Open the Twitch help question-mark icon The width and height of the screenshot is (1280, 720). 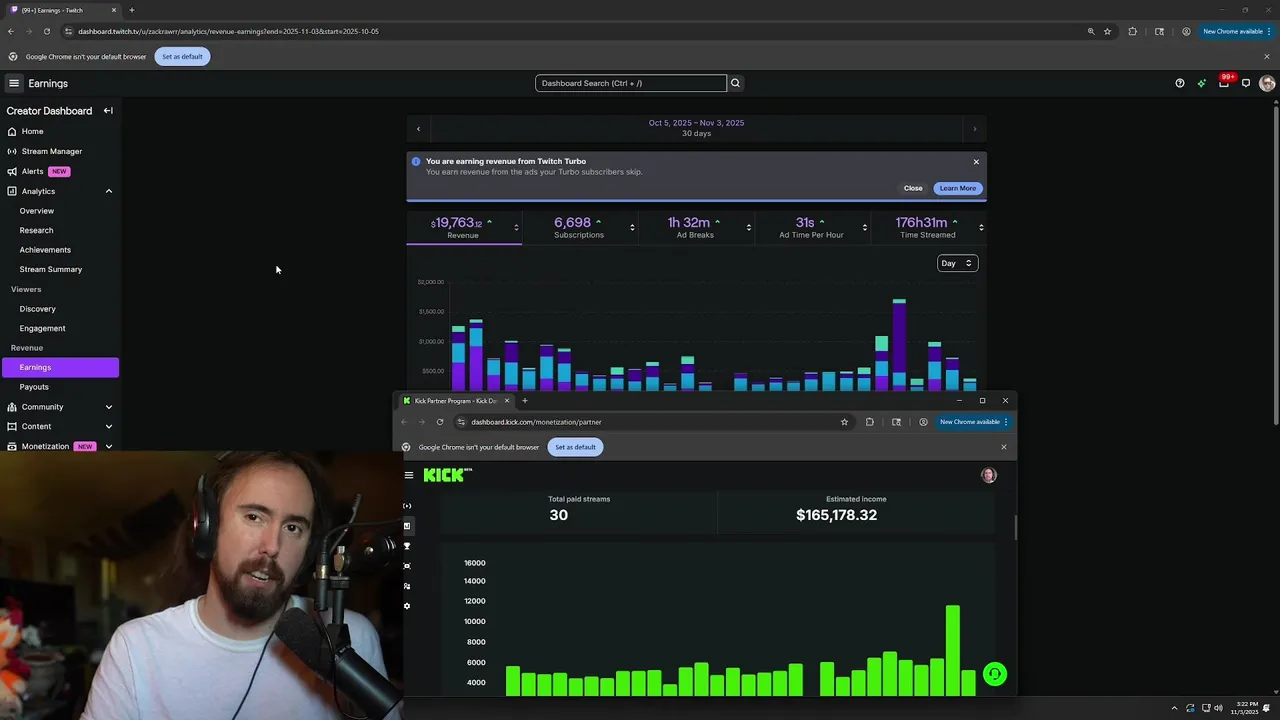click(1180, 84)
